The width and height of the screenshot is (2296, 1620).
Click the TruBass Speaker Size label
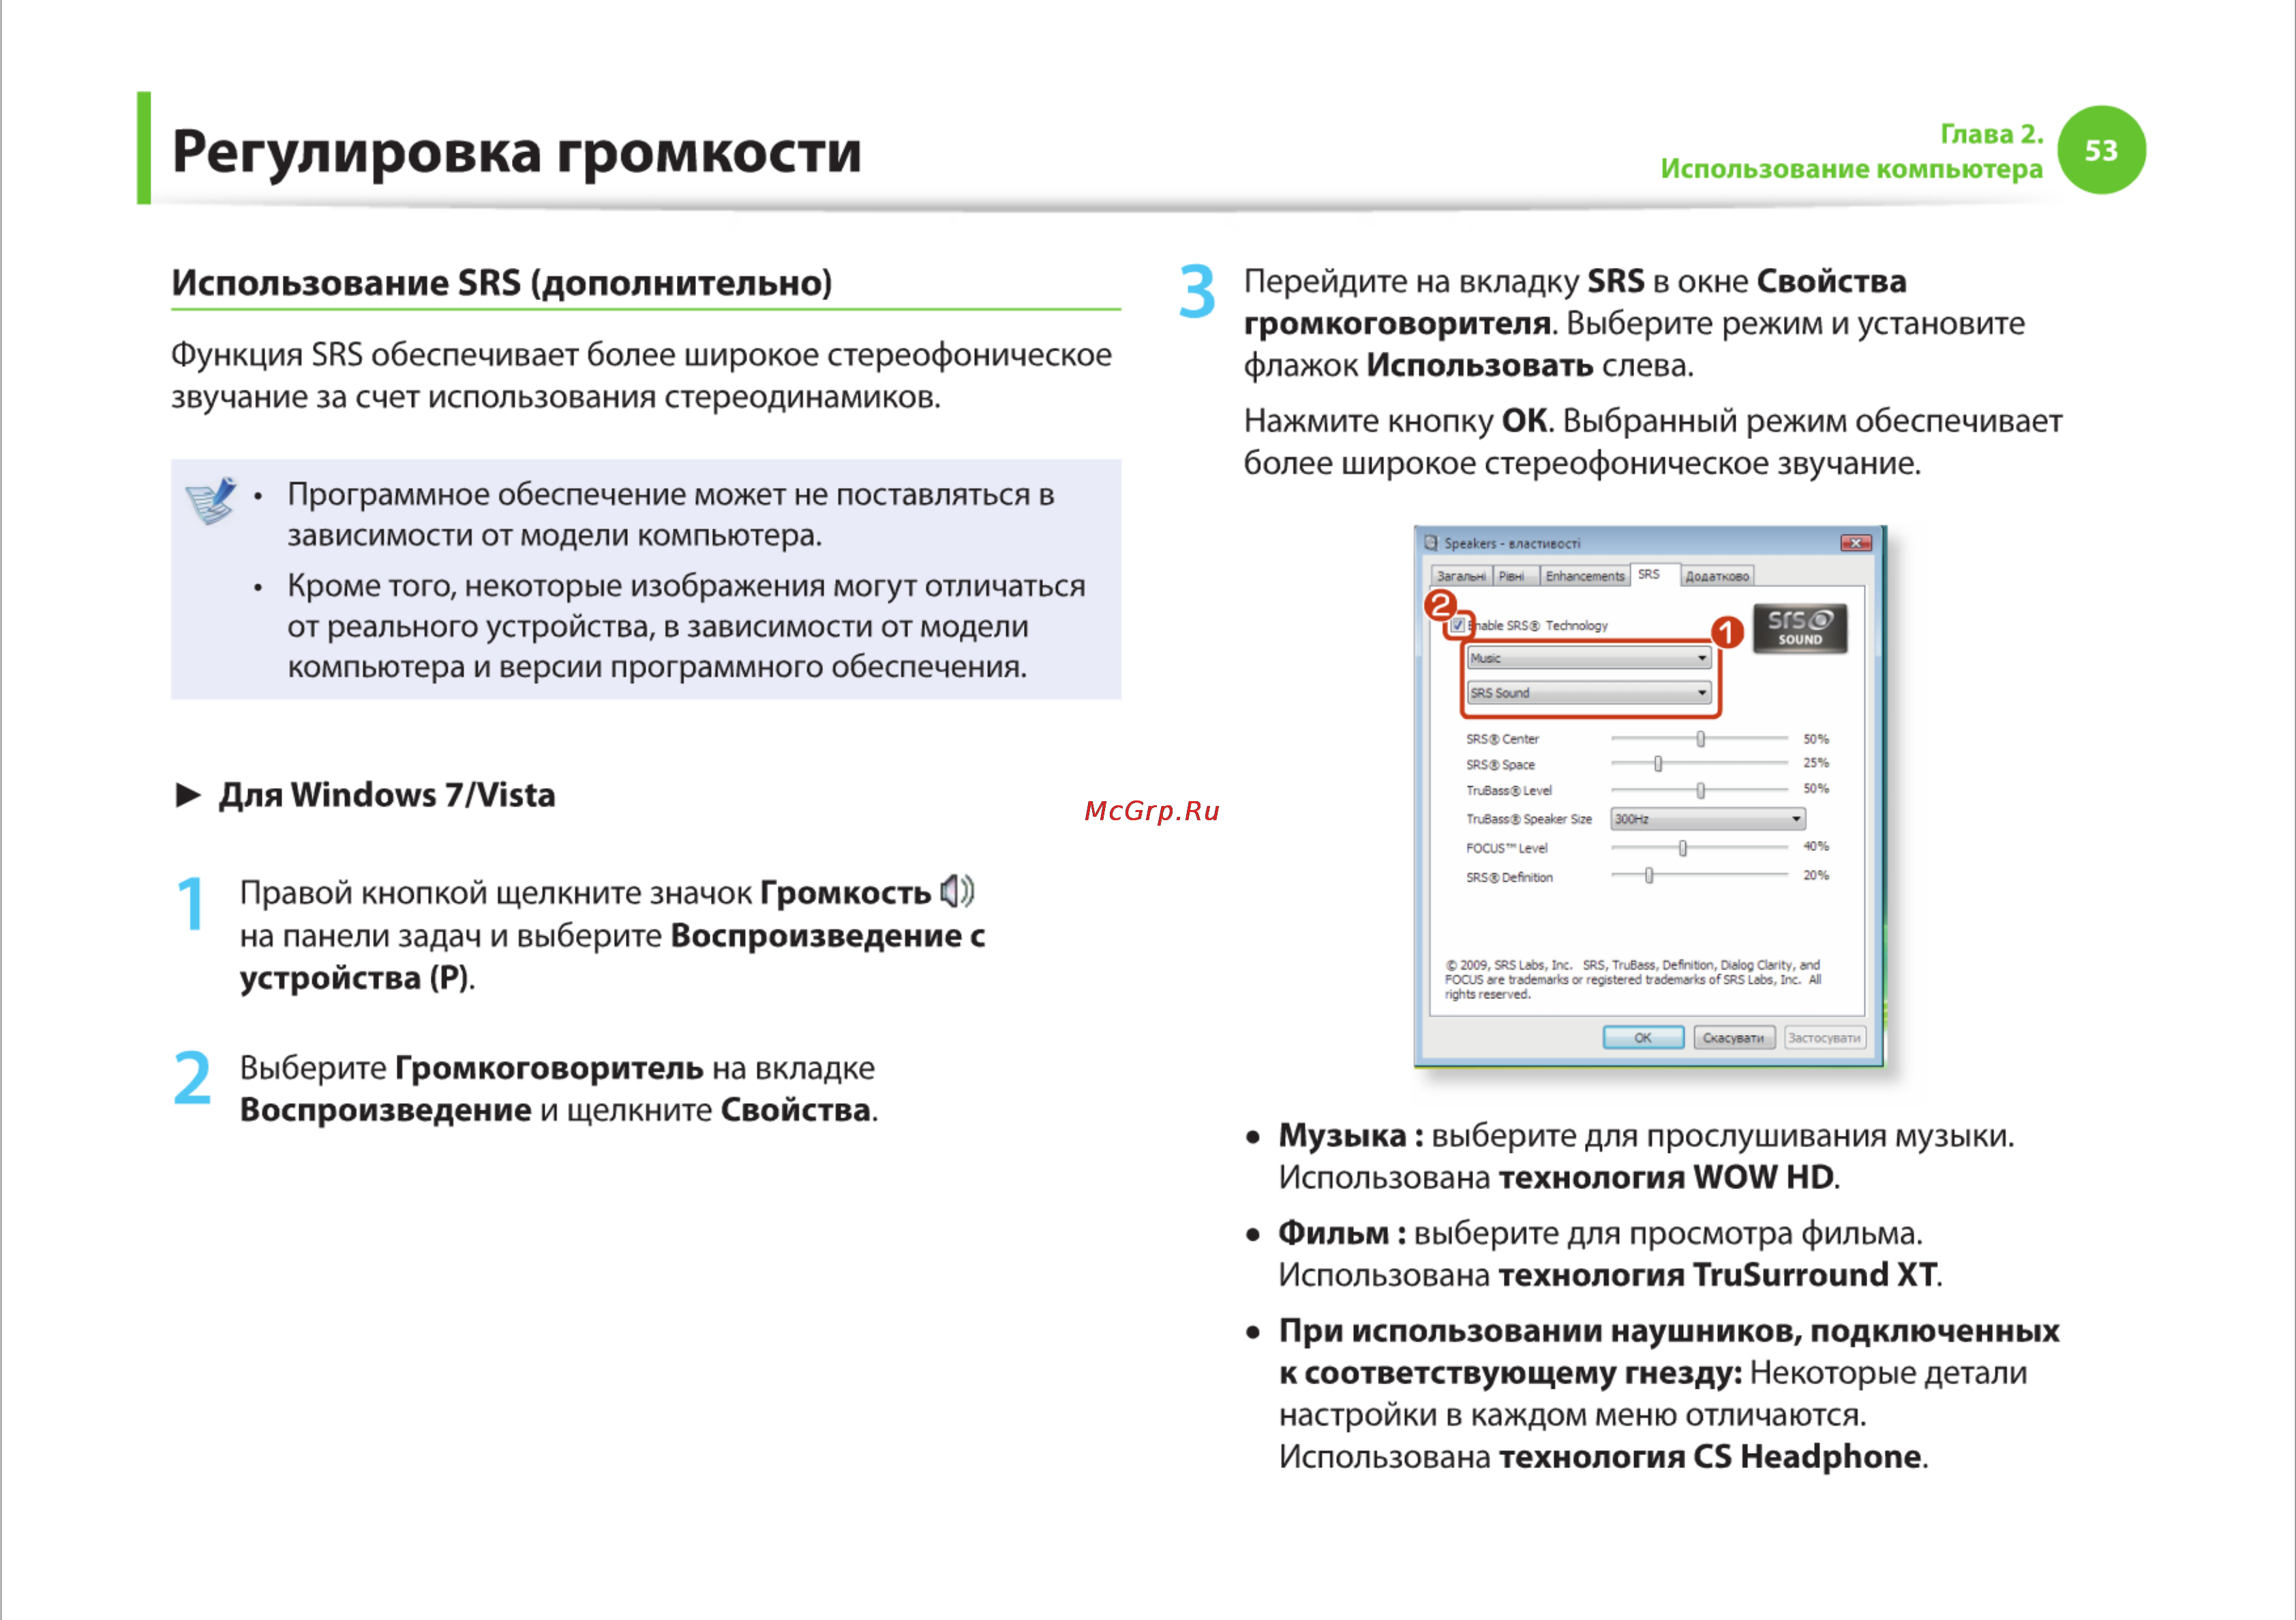tap(1529, 819)
